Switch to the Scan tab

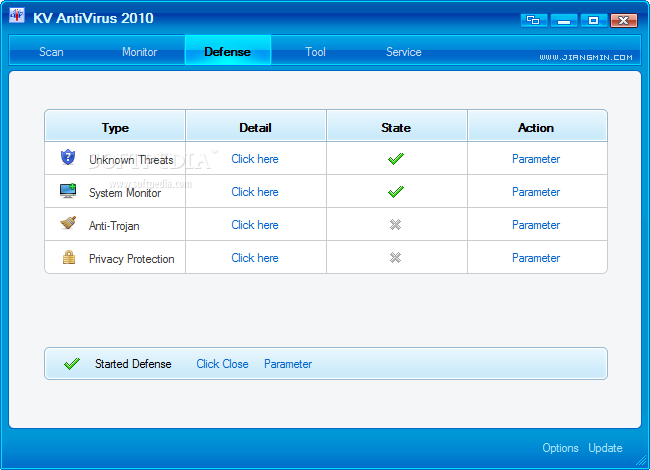[51, 52]
